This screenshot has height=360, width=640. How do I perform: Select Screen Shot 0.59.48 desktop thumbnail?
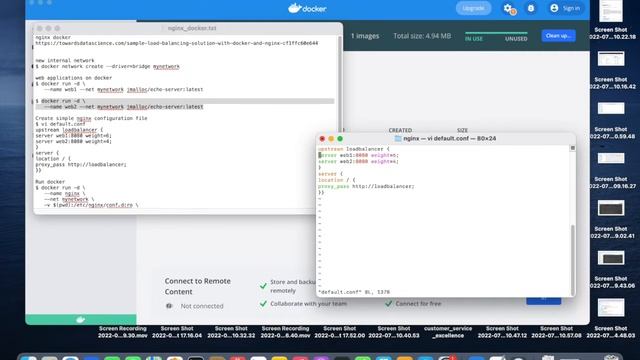coord(611,109)
